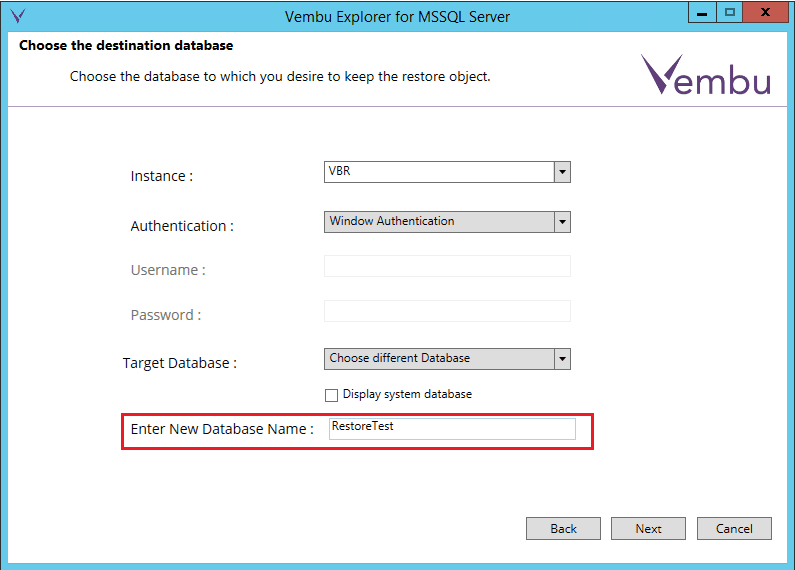Click the window title bar text
Screen dimensions: 795x570
(398, 16)
